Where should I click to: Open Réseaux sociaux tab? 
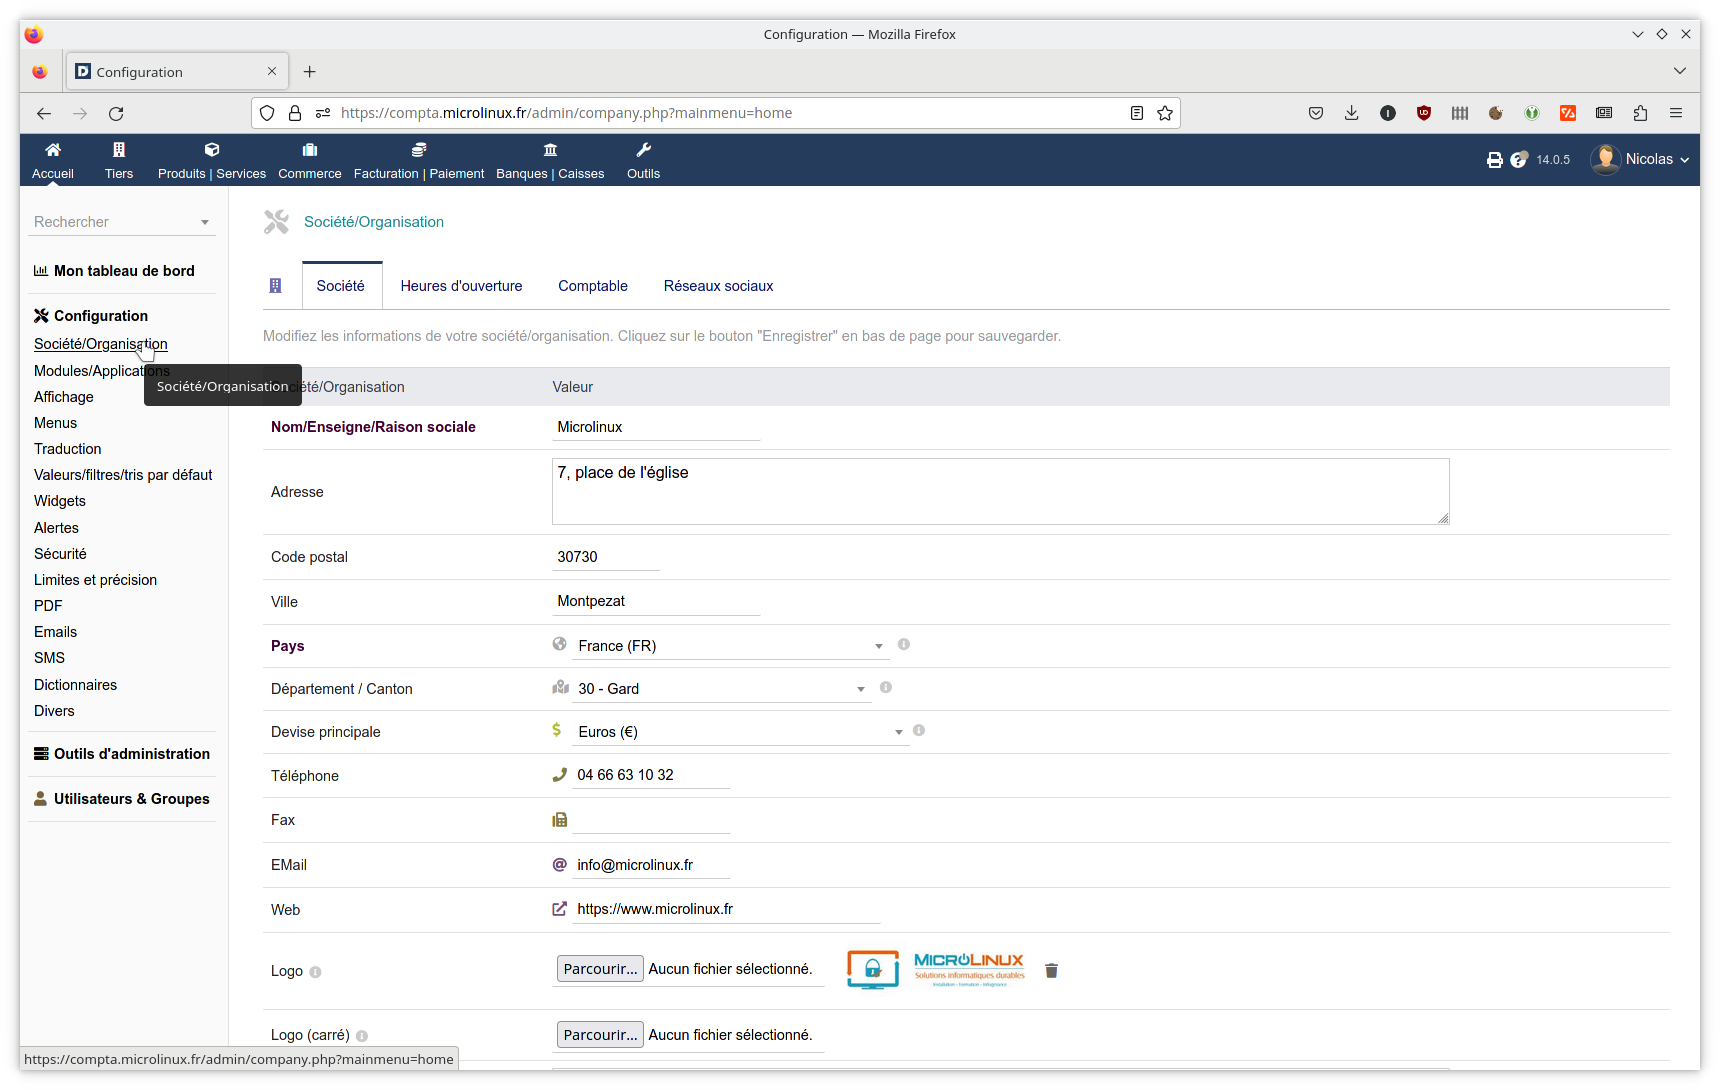tap(718, 286)
